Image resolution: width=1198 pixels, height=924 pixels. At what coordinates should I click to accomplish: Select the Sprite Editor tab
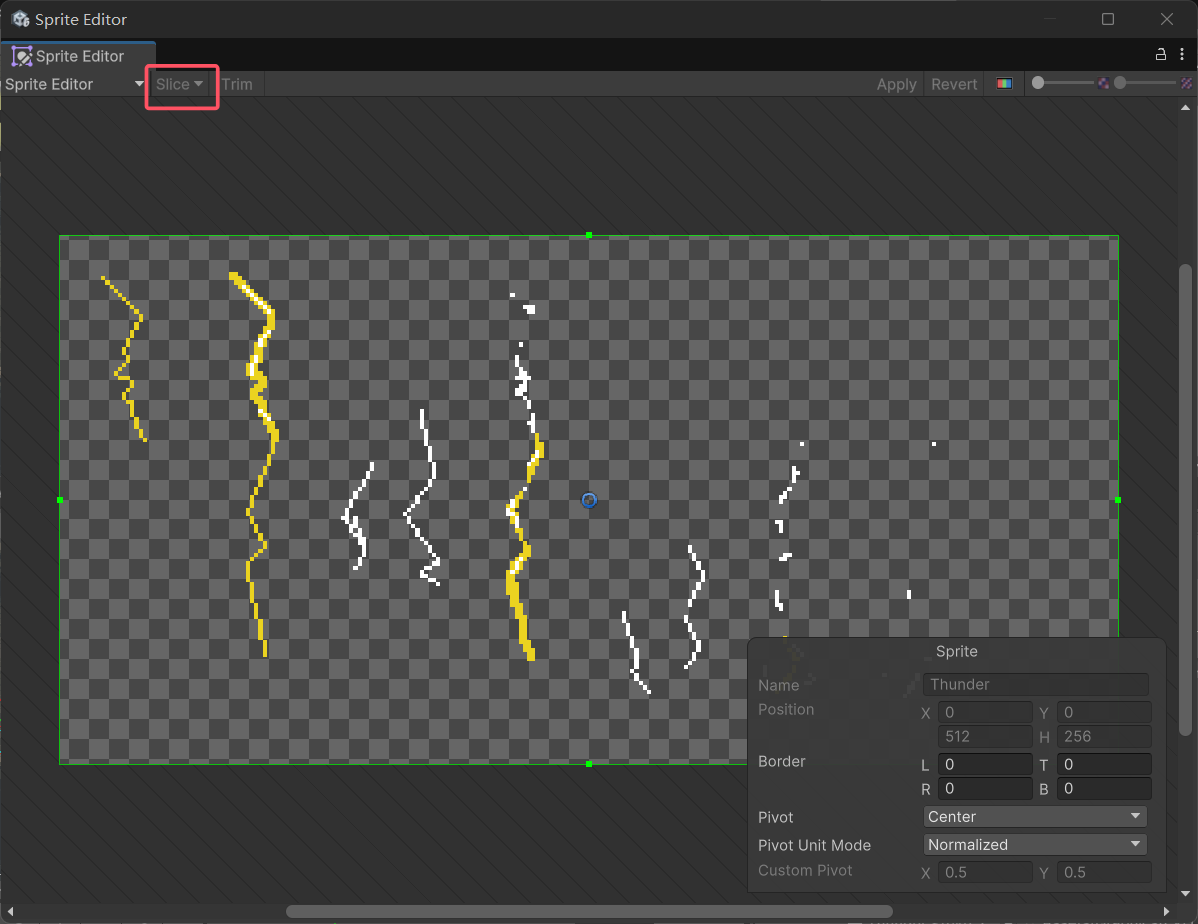click(x=78, y=56)
